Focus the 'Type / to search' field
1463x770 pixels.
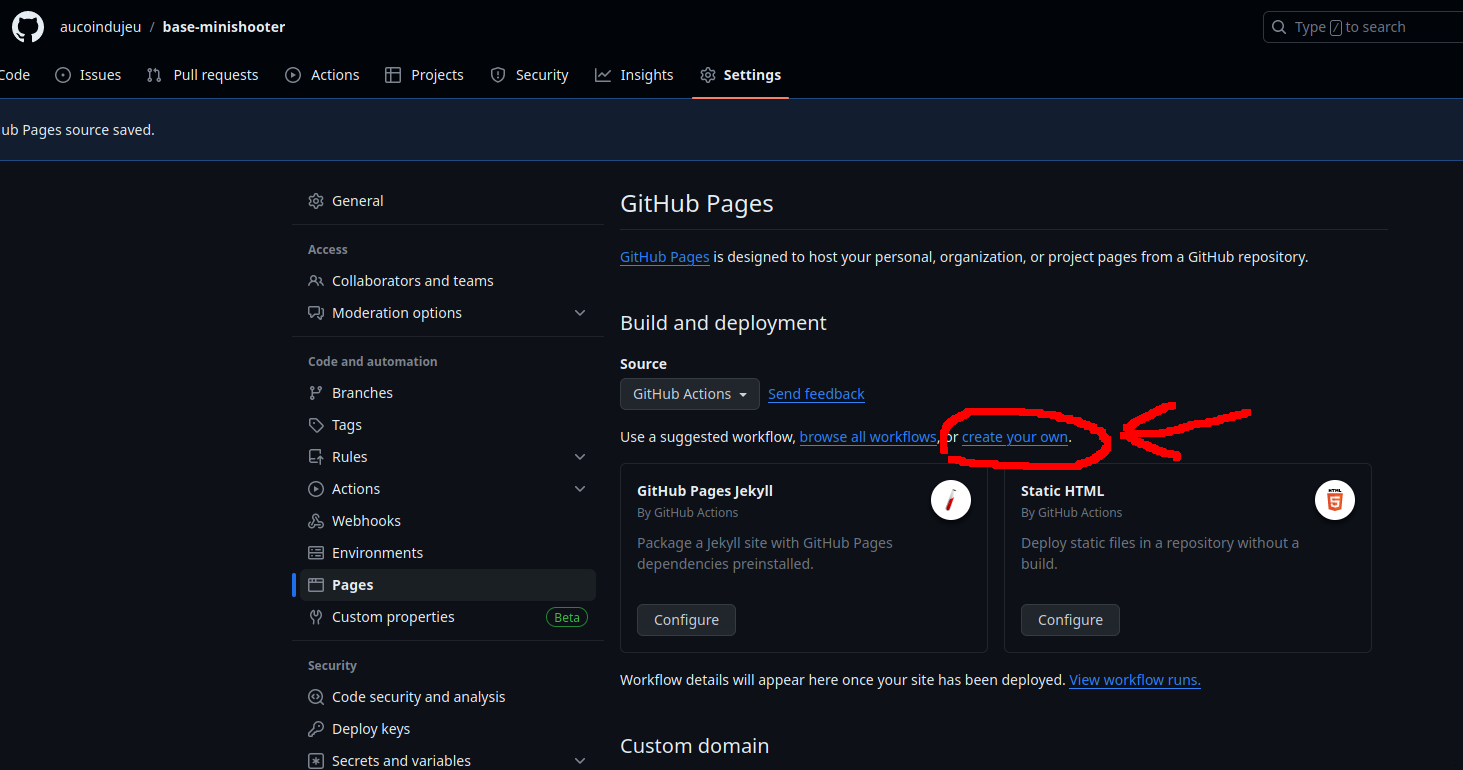click(x=1364, y=27)
